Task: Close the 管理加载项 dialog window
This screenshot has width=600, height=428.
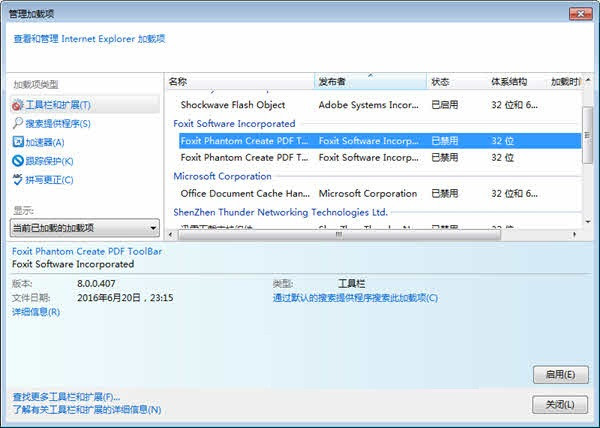Action: click(580, 14)
